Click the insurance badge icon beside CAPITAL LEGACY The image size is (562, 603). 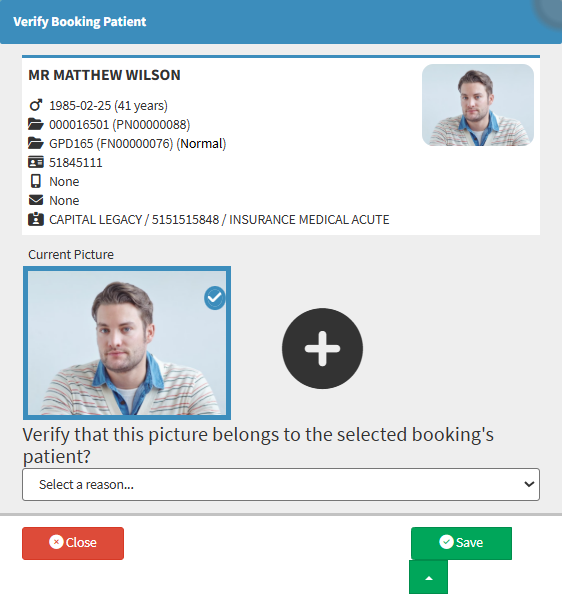tap(36, 219)
